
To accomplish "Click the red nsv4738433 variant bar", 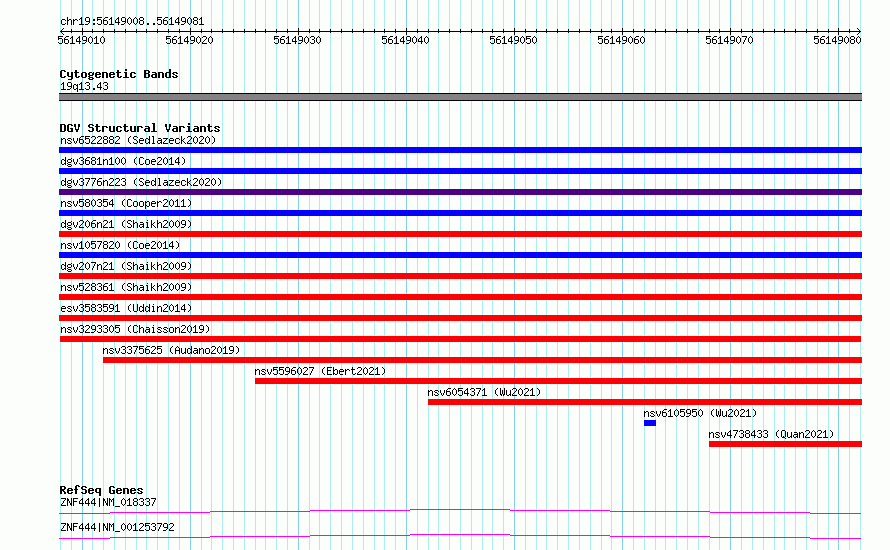I will [x=786, y=444].
